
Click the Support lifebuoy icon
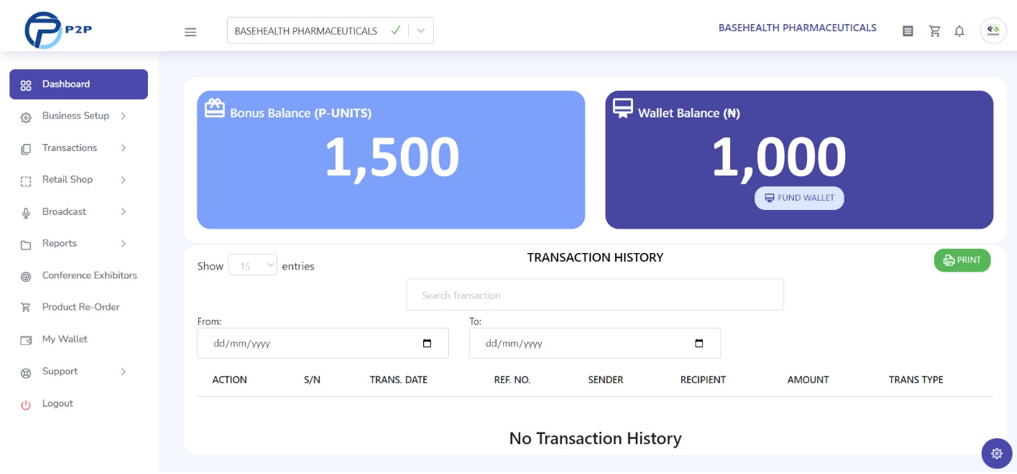tap(26, 373)
